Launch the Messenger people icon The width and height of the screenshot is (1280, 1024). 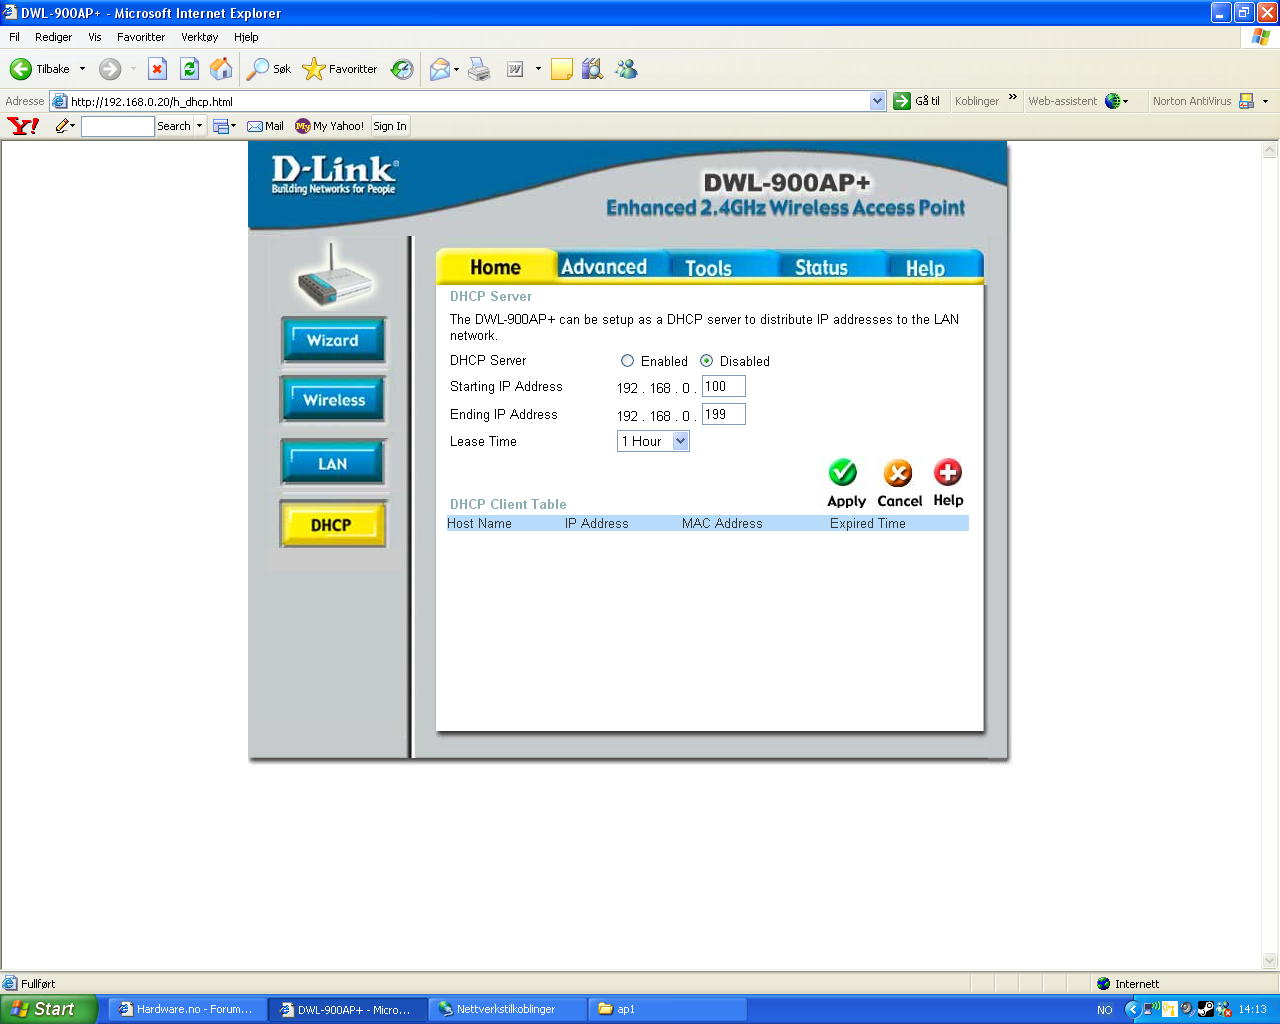coord(626,69)
